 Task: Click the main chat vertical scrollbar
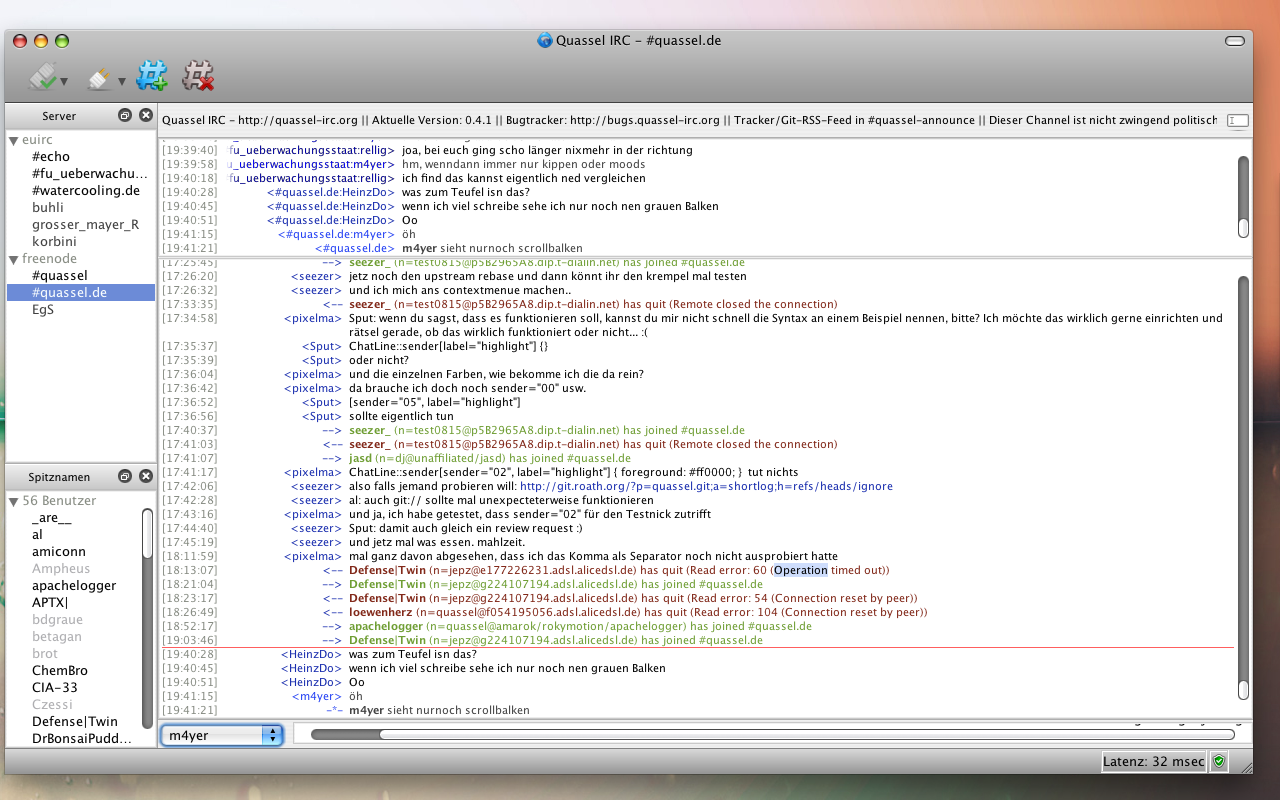coord(1243,488)
